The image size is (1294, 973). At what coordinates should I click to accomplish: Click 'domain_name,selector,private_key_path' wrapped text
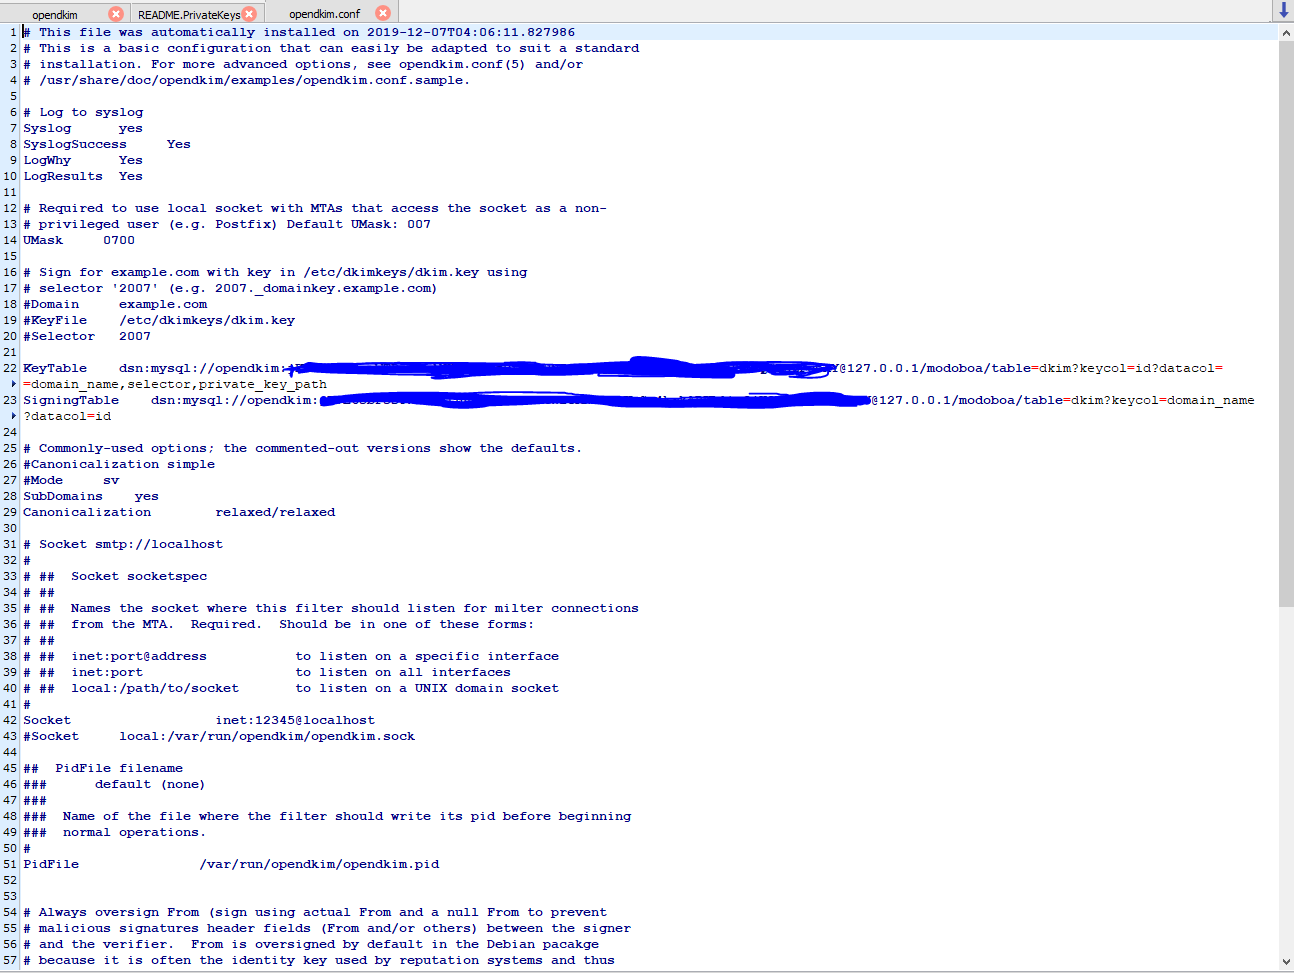click(x=178, y=384)
